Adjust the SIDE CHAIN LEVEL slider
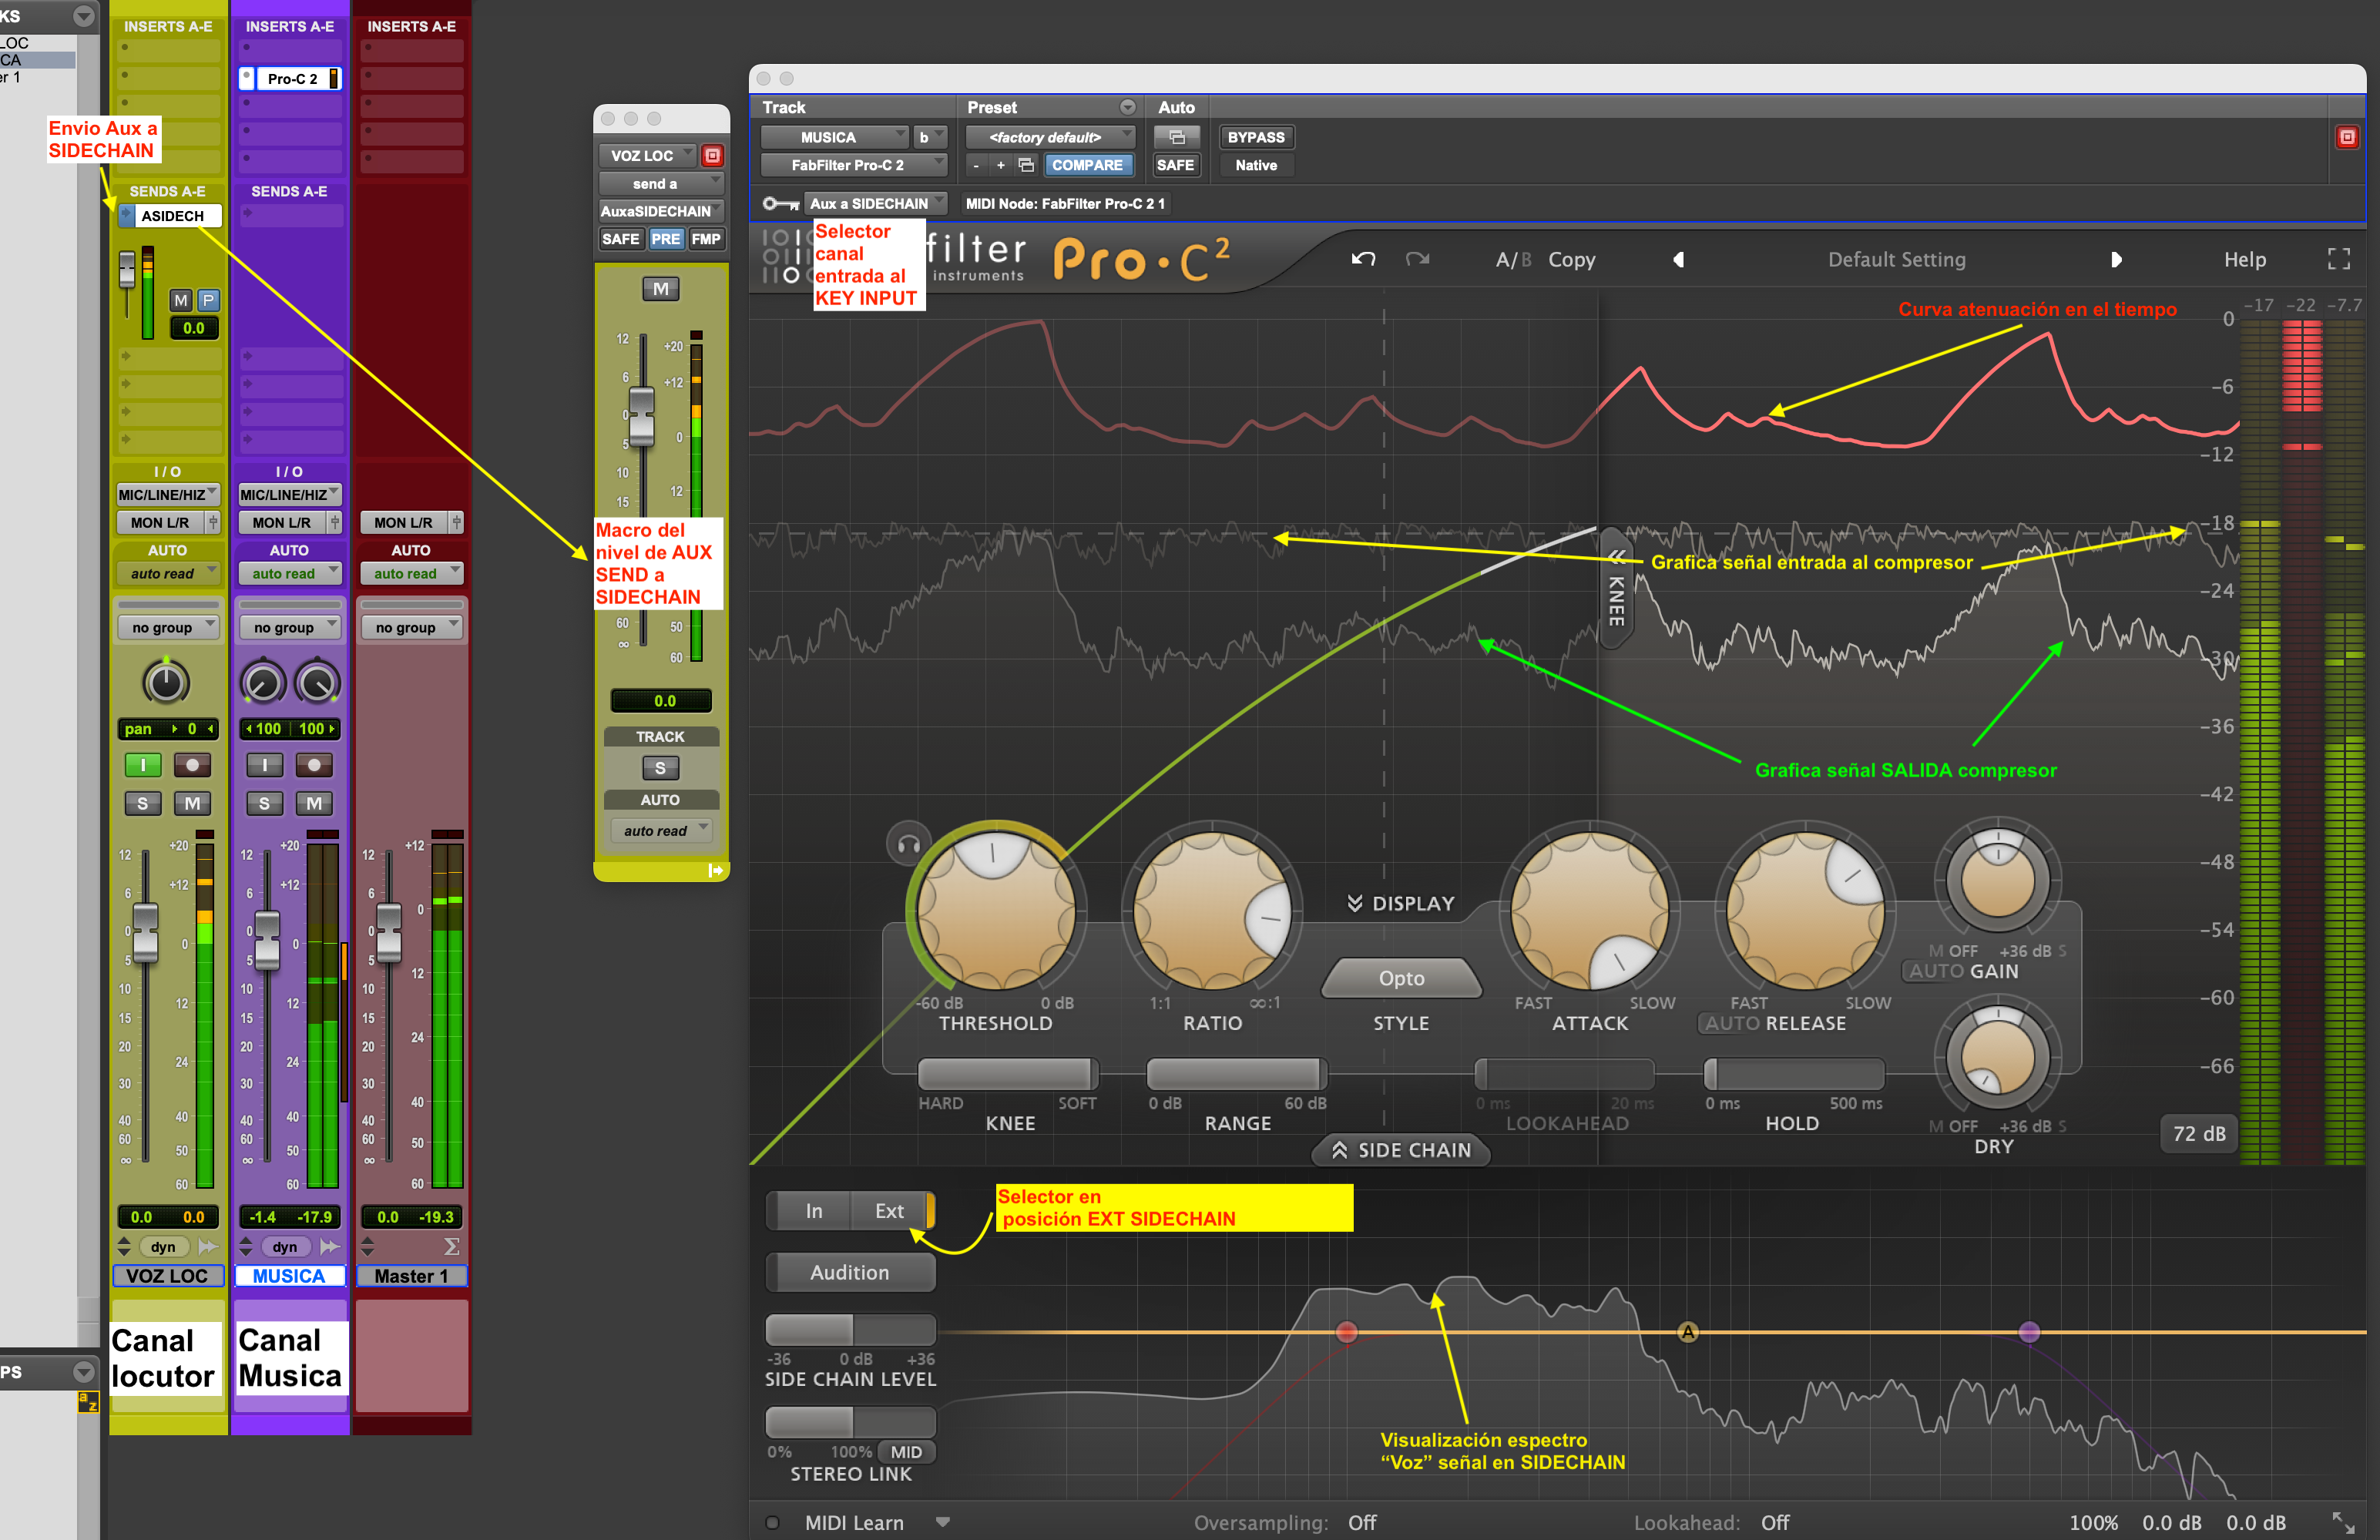This screenshot has height=1540, width=2380. click(850, 1330)
